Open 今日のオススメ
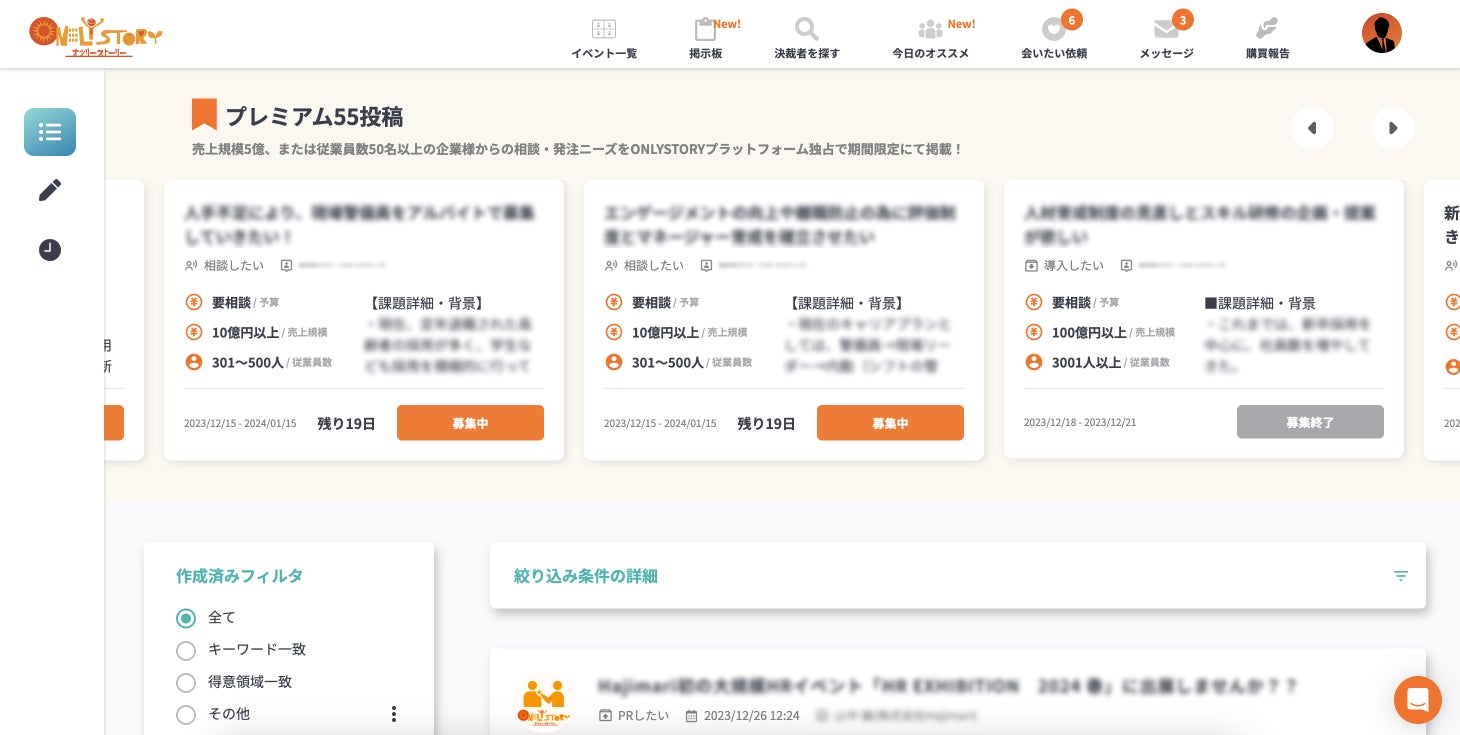The height and width of the screenshot is (735, 1460). (x=931, y=39)
